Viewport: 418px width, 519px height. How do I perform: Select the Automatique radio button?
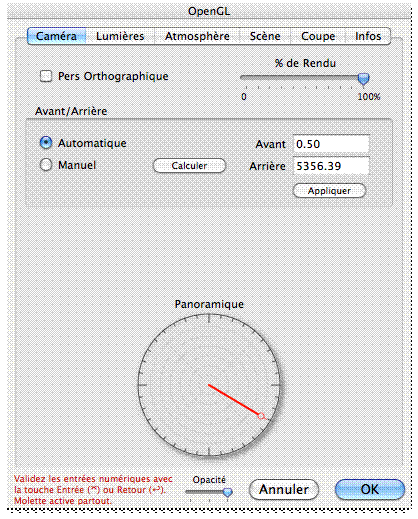click(x=46, y=143)
